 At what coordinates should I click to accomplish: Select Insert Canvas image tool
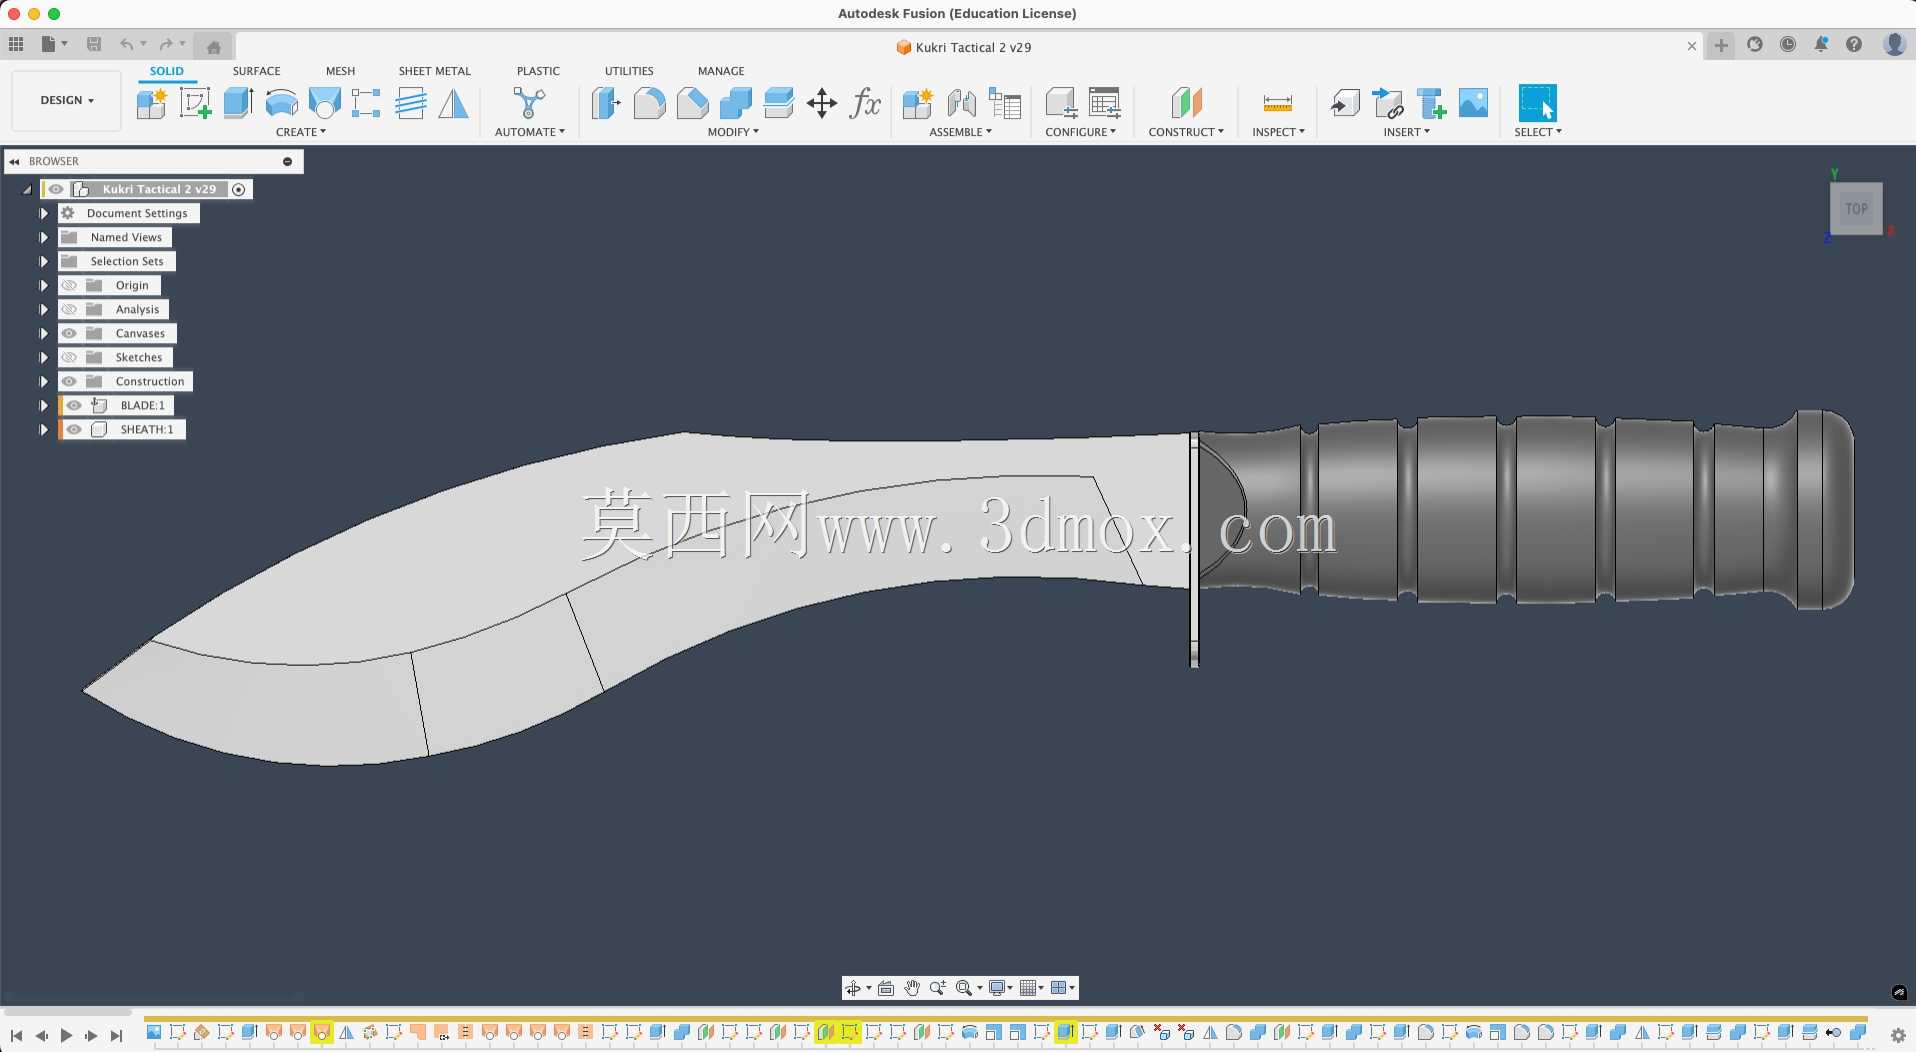[x=1474, y=103]
